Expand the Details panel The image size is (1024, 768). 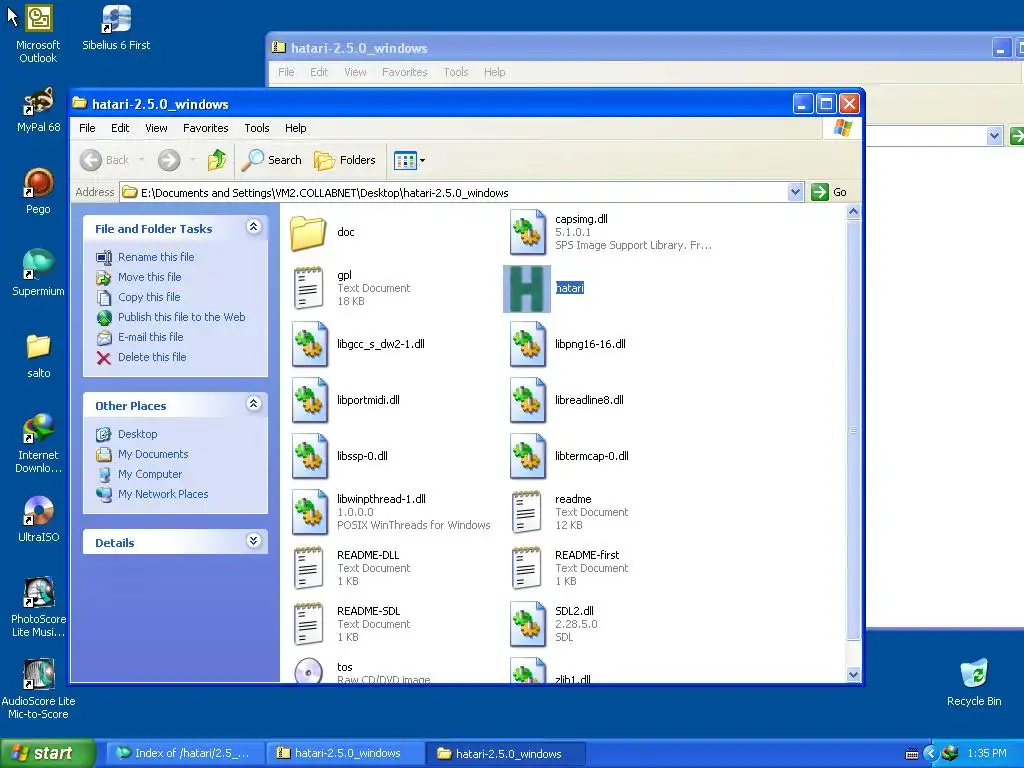pyautogui.click(x=253, y=541)
